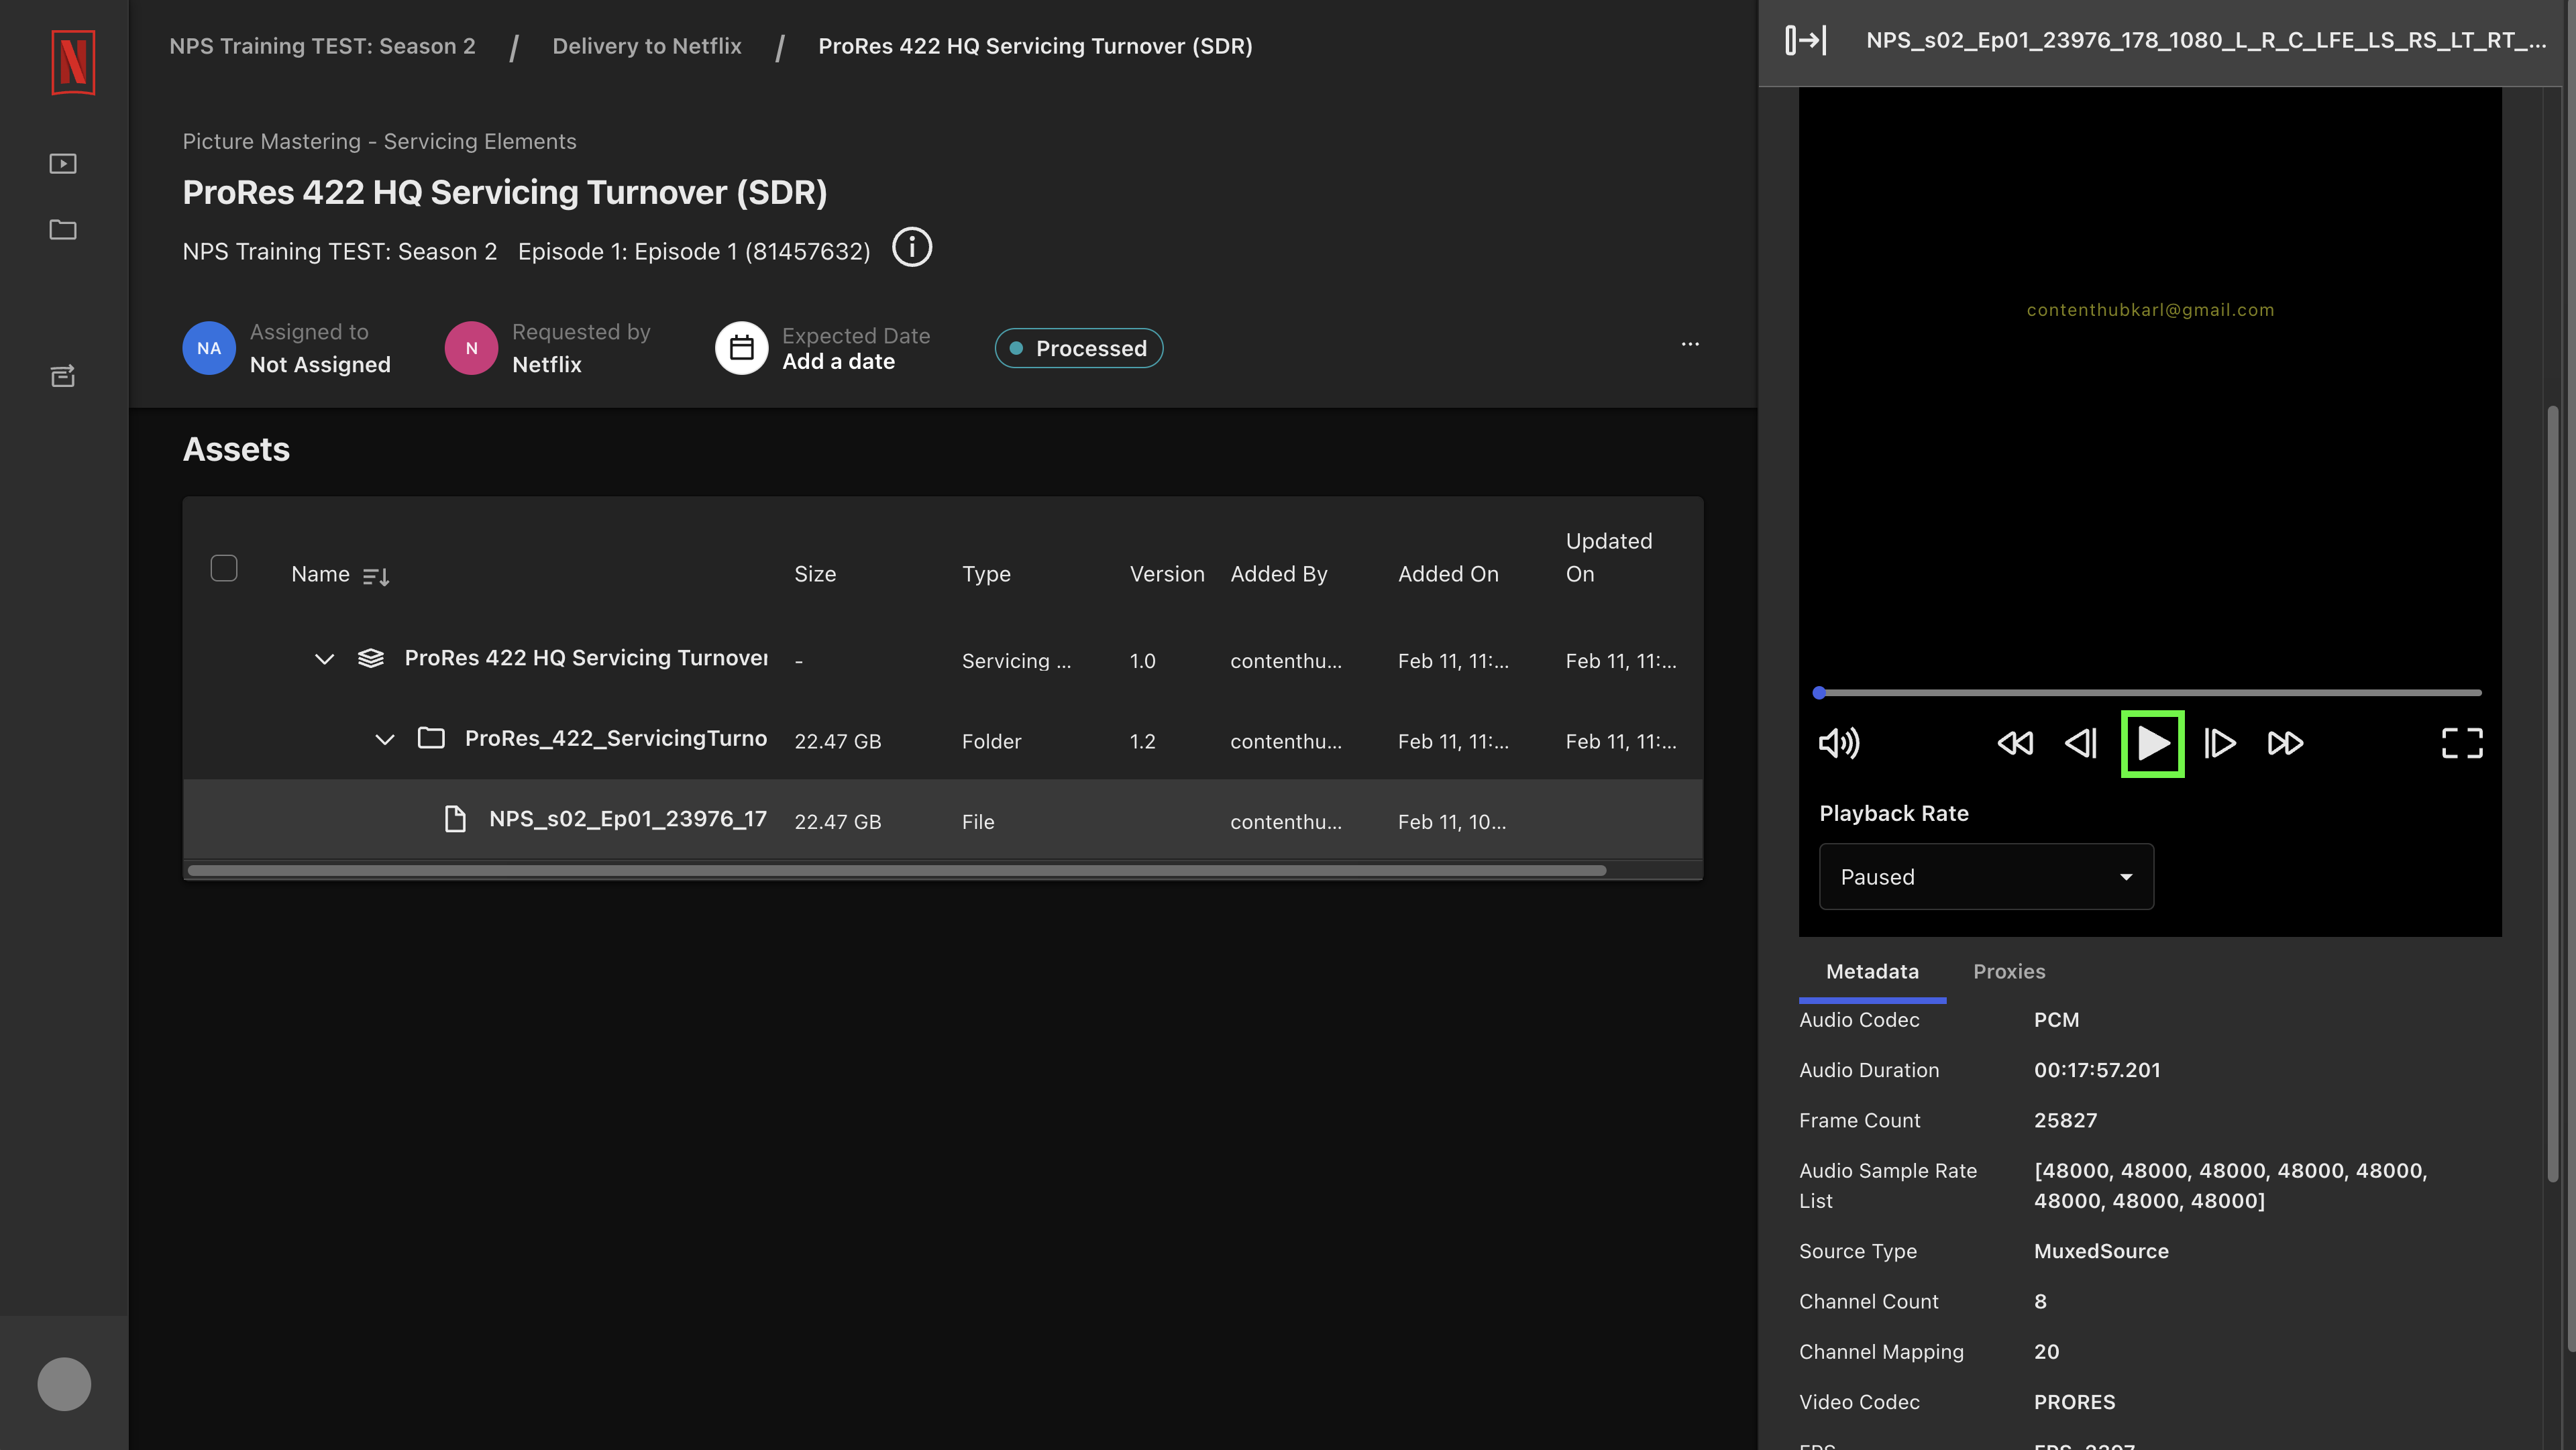Click the assets table horizontal scrollbar

tap(896, 870)
